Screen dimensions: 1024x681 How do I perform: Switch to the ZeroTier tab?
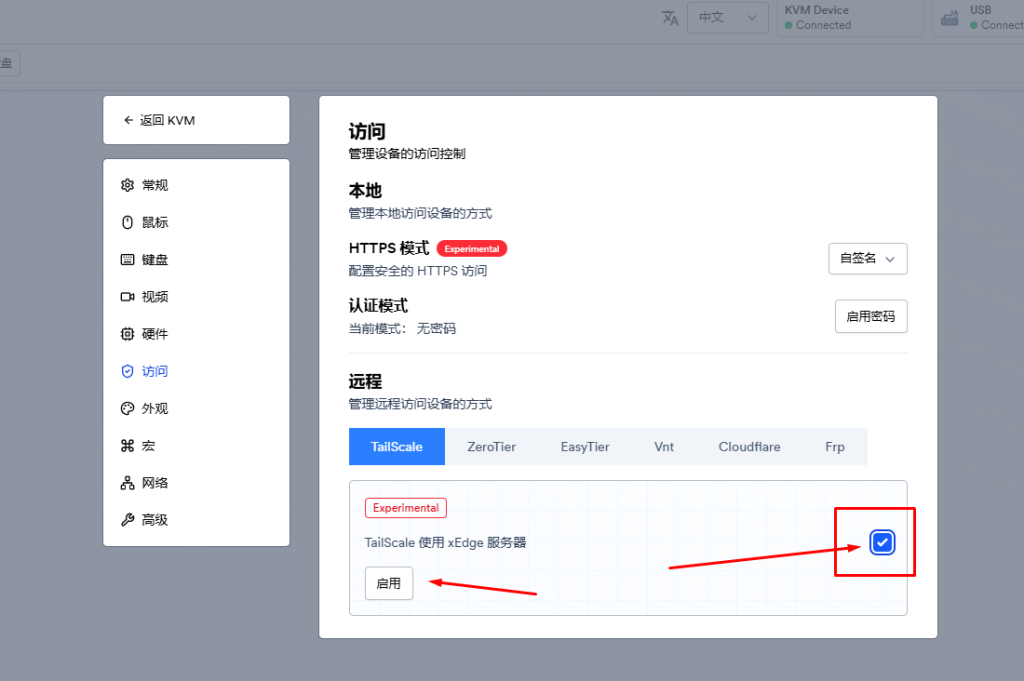pos(491,447)
